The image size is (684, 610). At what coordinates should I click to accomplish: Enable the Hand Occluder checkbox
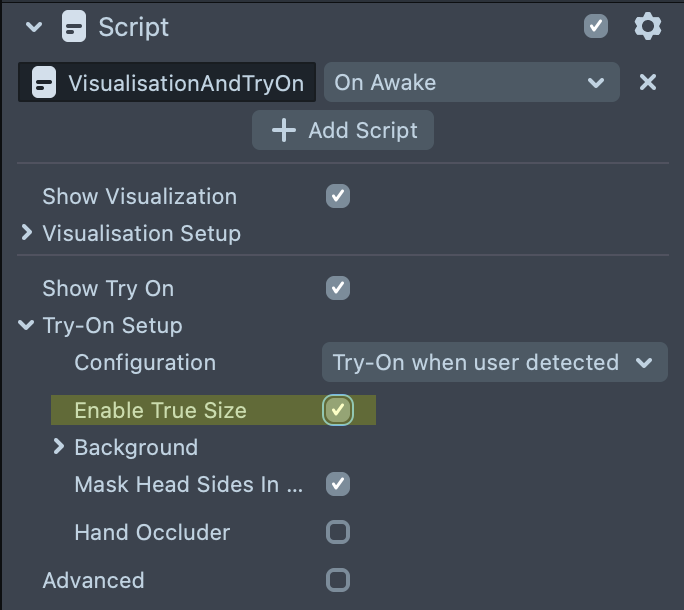[x=338, y=532]
